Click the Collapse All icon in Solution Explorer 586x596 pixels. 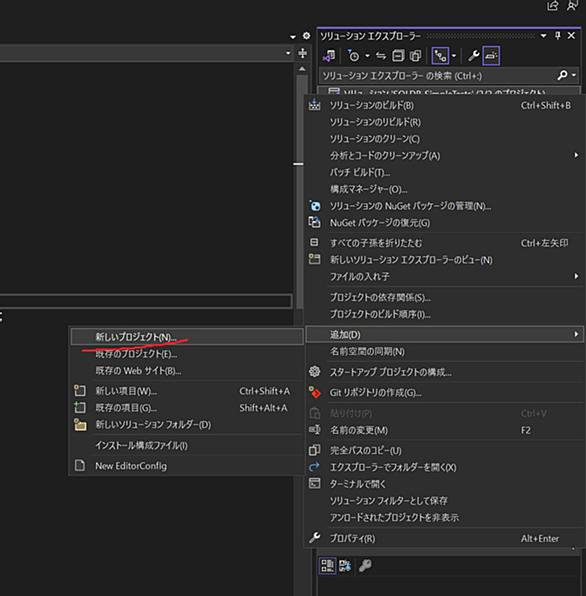[x=398, y=56]
